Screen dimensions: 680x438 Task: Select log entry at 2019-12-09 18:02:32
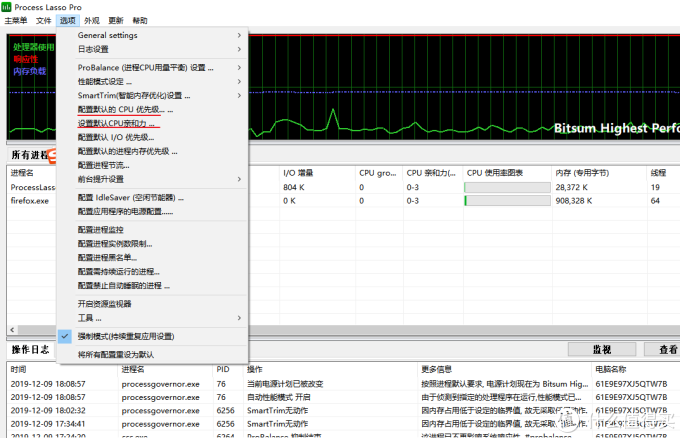[x=343, y=410]
